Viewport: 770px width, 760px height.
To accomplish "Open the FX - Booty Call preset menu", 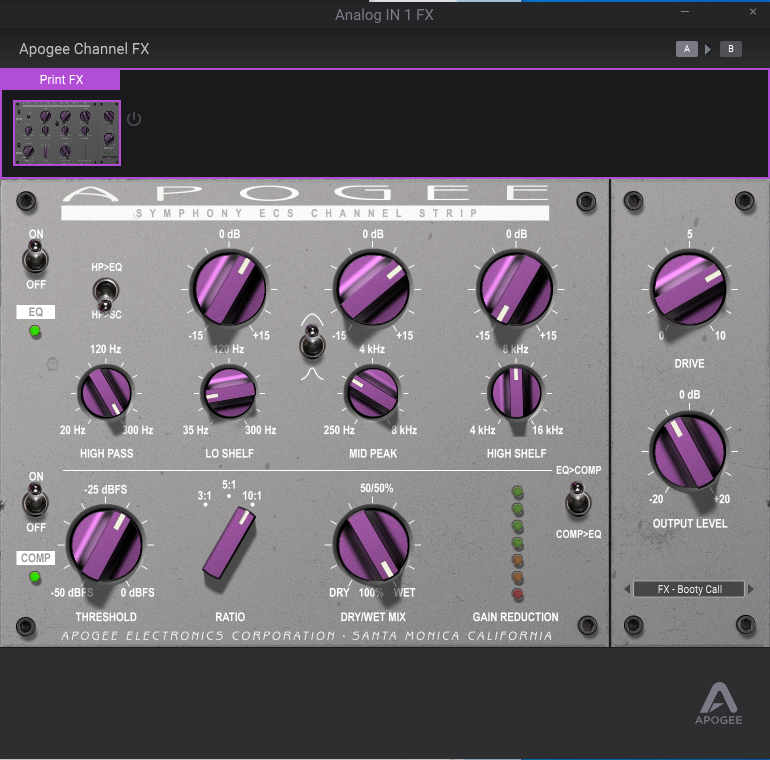I will [x=689, y=589].
